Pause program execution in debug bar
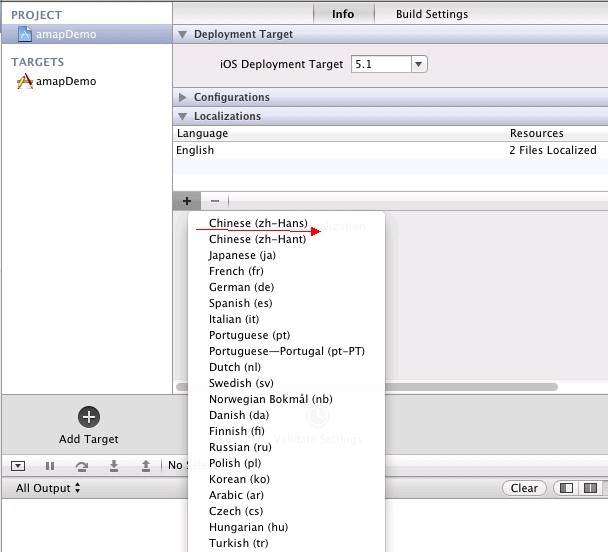608x552 pixels. [x=50, y=466]
